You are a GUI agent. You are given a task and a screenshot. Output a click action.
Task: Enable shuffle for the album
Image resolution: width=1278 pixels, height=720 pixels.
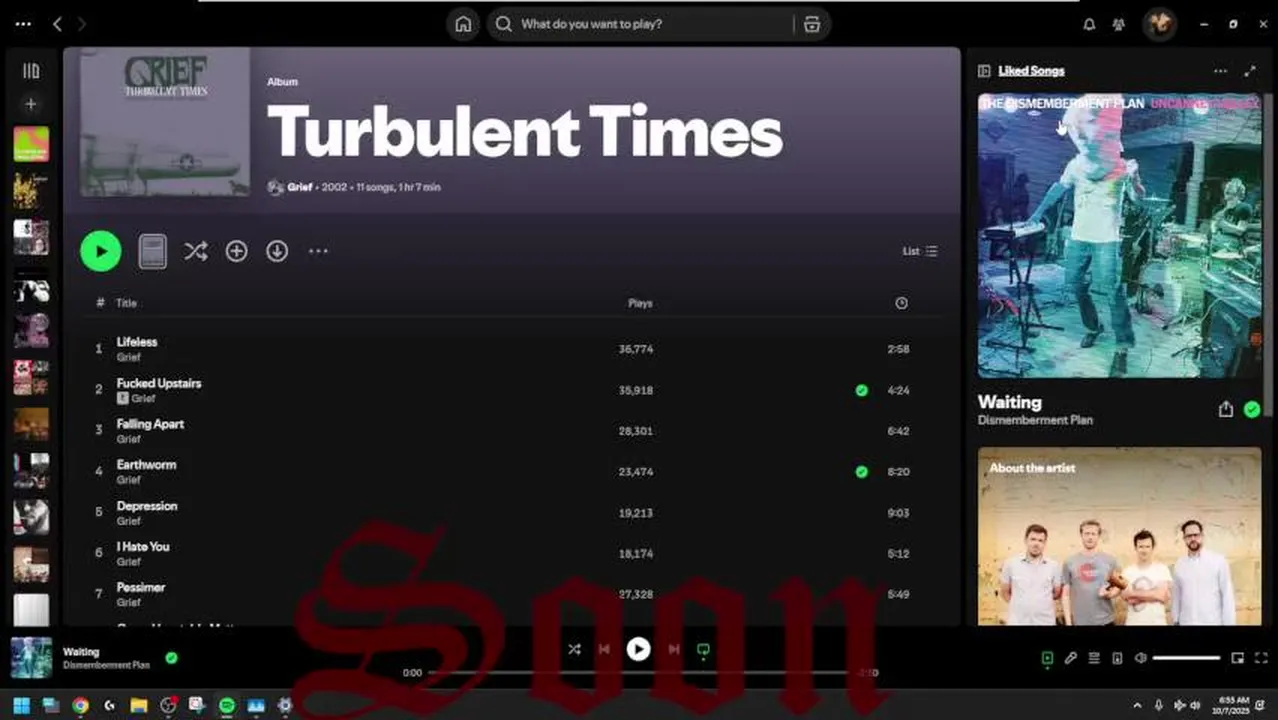(196, 251)
